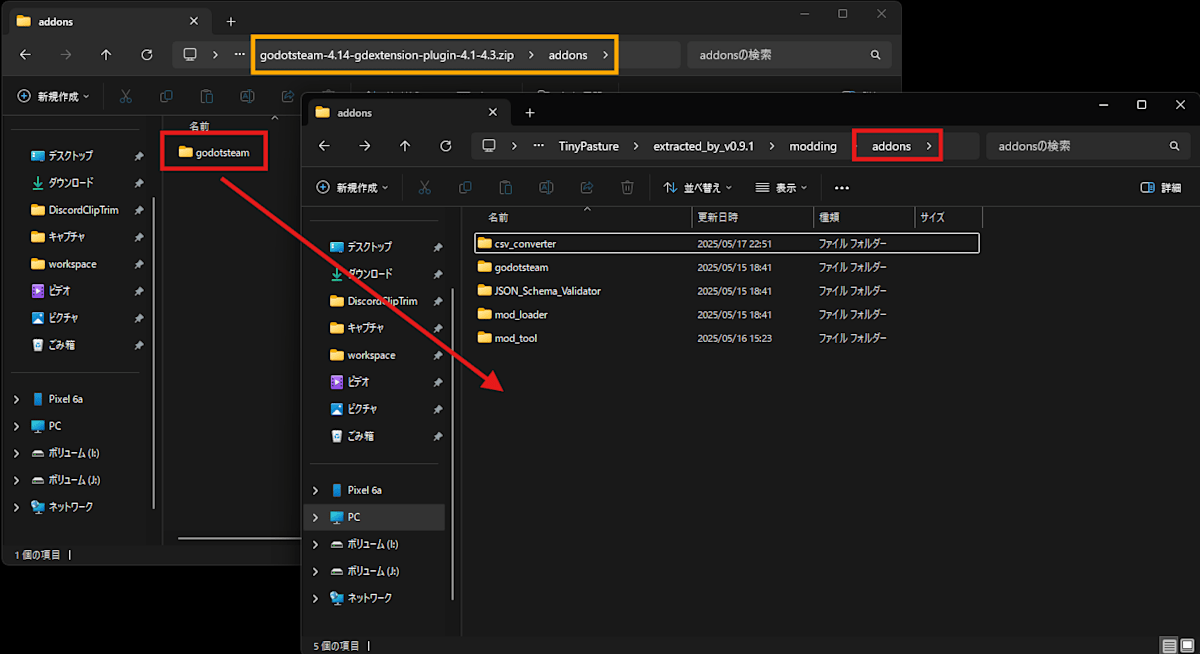Switch to large thumbnails view icon in status bar
Viewport: 1200px width, 654px height.
pyautogui.click(x=1186, y=645)
